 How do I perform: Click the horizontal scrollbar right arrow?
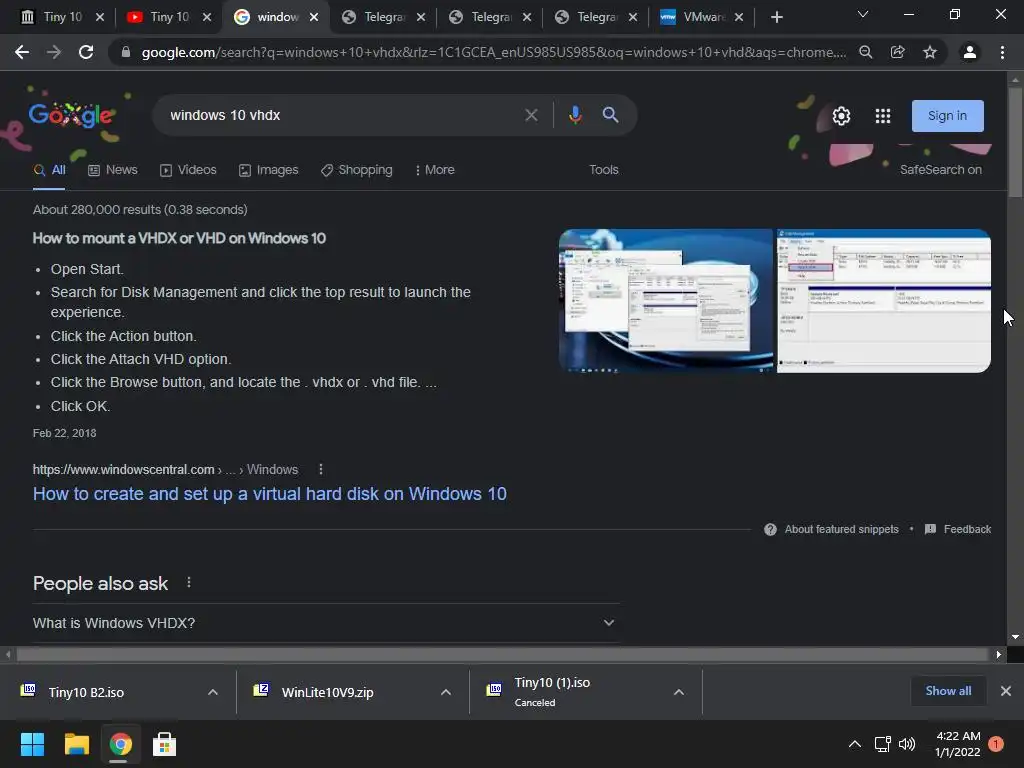tap(999, 654)
